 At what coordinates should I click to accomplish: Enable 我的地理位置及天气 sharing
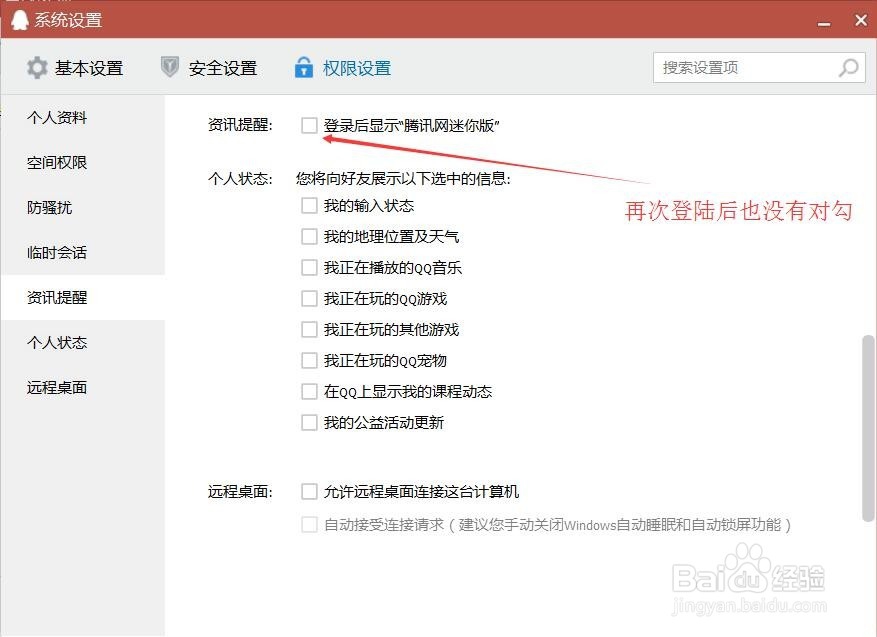(x=310, y=236)
